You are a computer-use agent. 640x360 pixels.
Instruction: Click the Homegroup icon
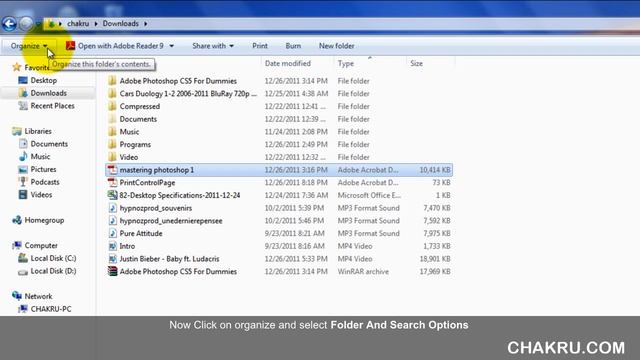pos(17,220)
